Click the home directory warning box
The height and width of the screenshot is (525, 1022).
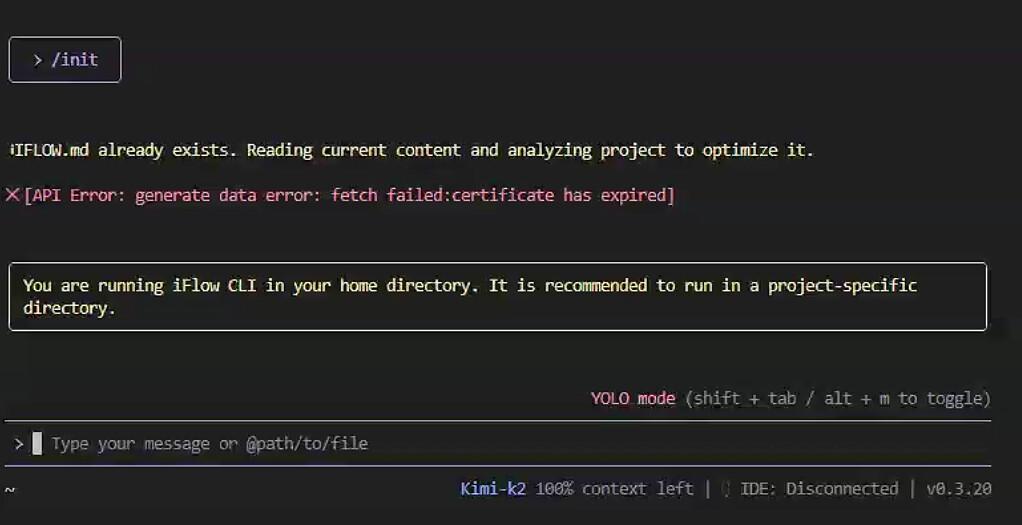tap(497, 296)
